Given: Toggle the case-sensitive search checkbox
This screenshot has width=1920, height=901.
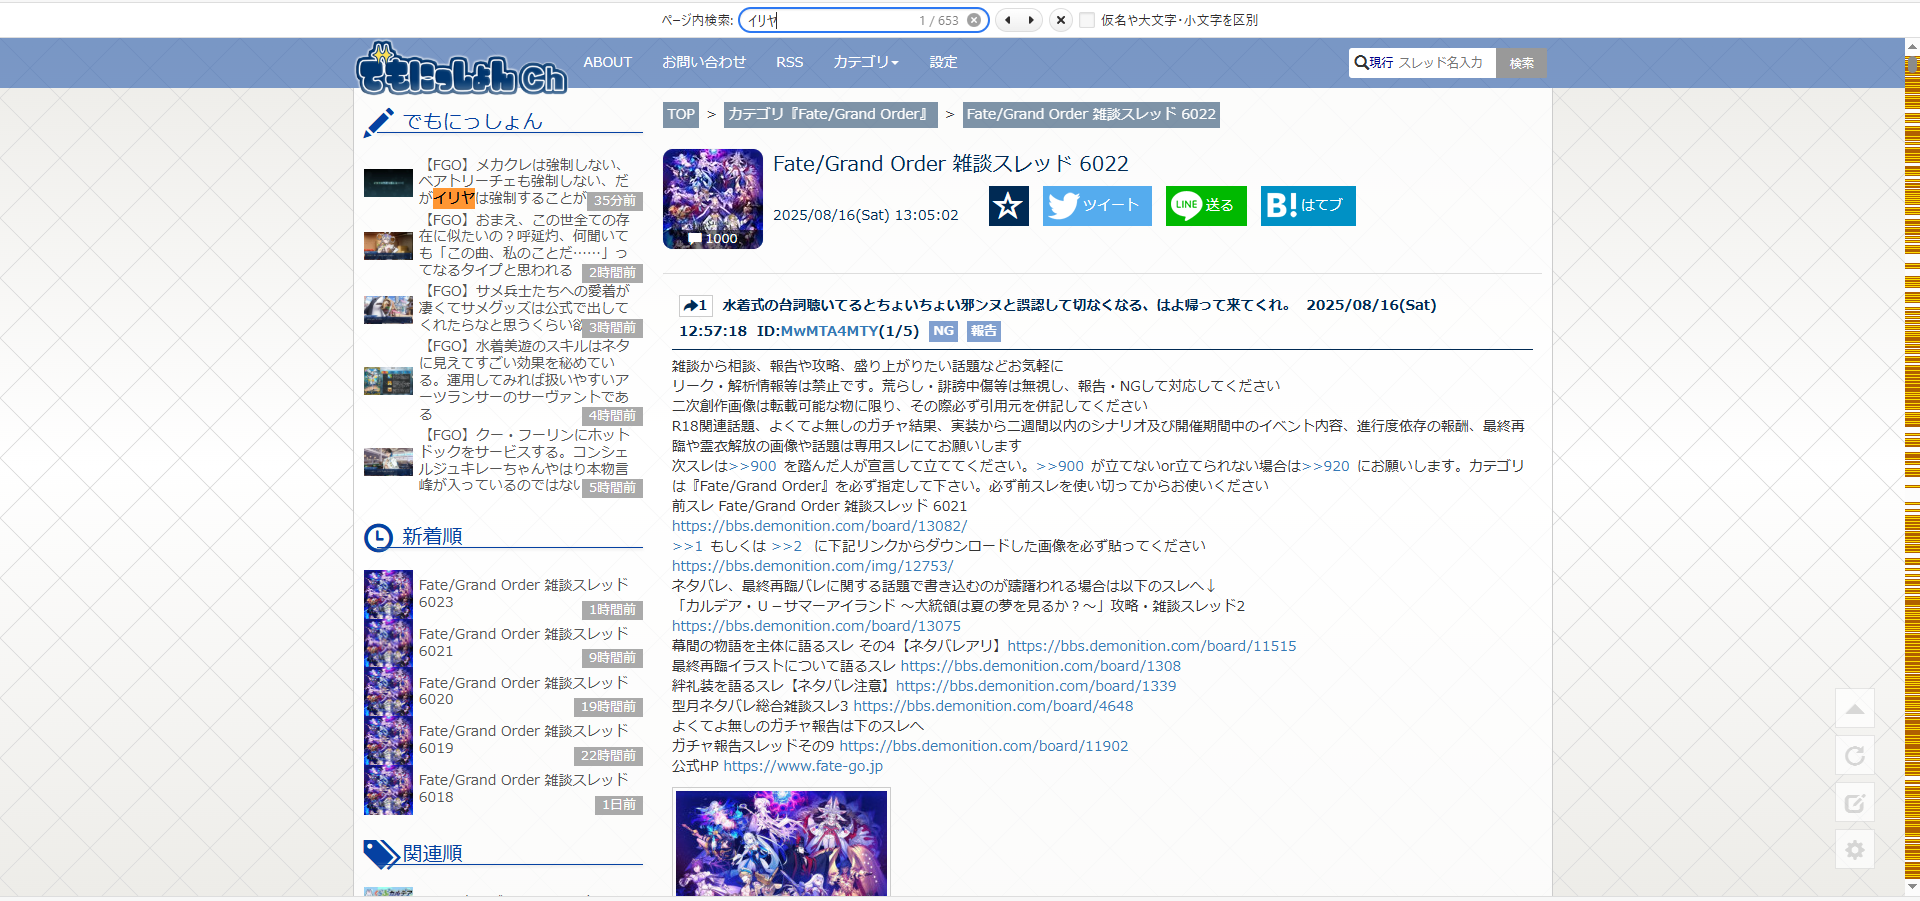Looking at the screenshot, I should [x=1087, y=20].
